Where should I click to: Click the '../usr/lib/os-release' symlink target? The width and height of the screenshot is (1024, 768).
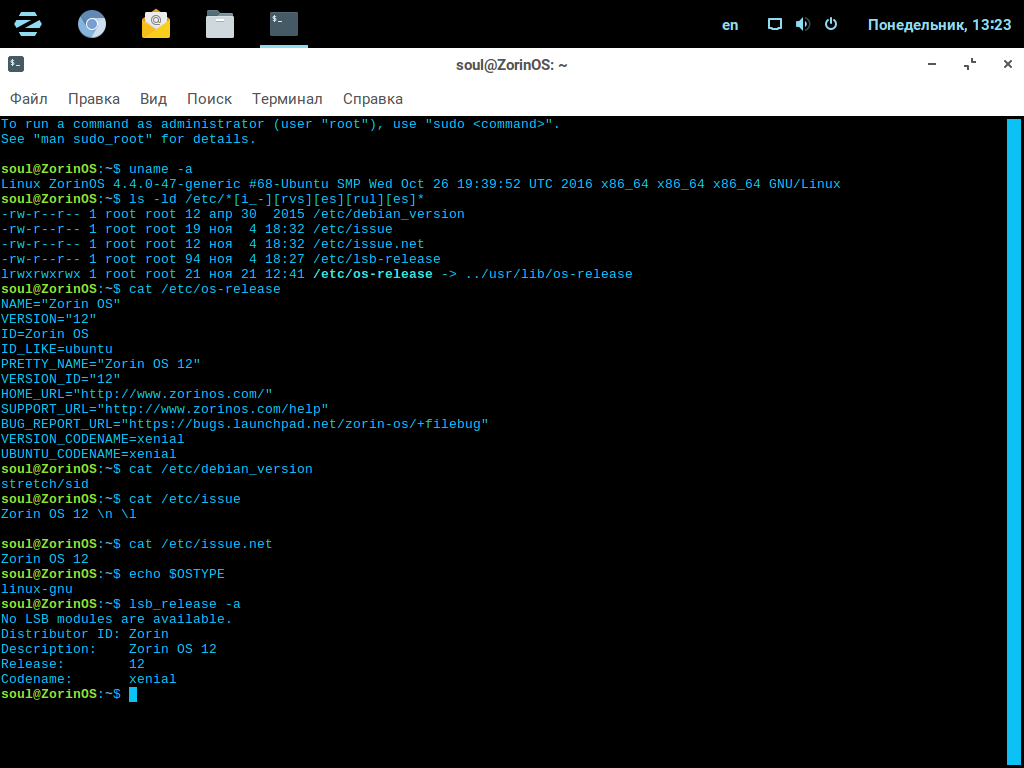[x=549, y=274]
